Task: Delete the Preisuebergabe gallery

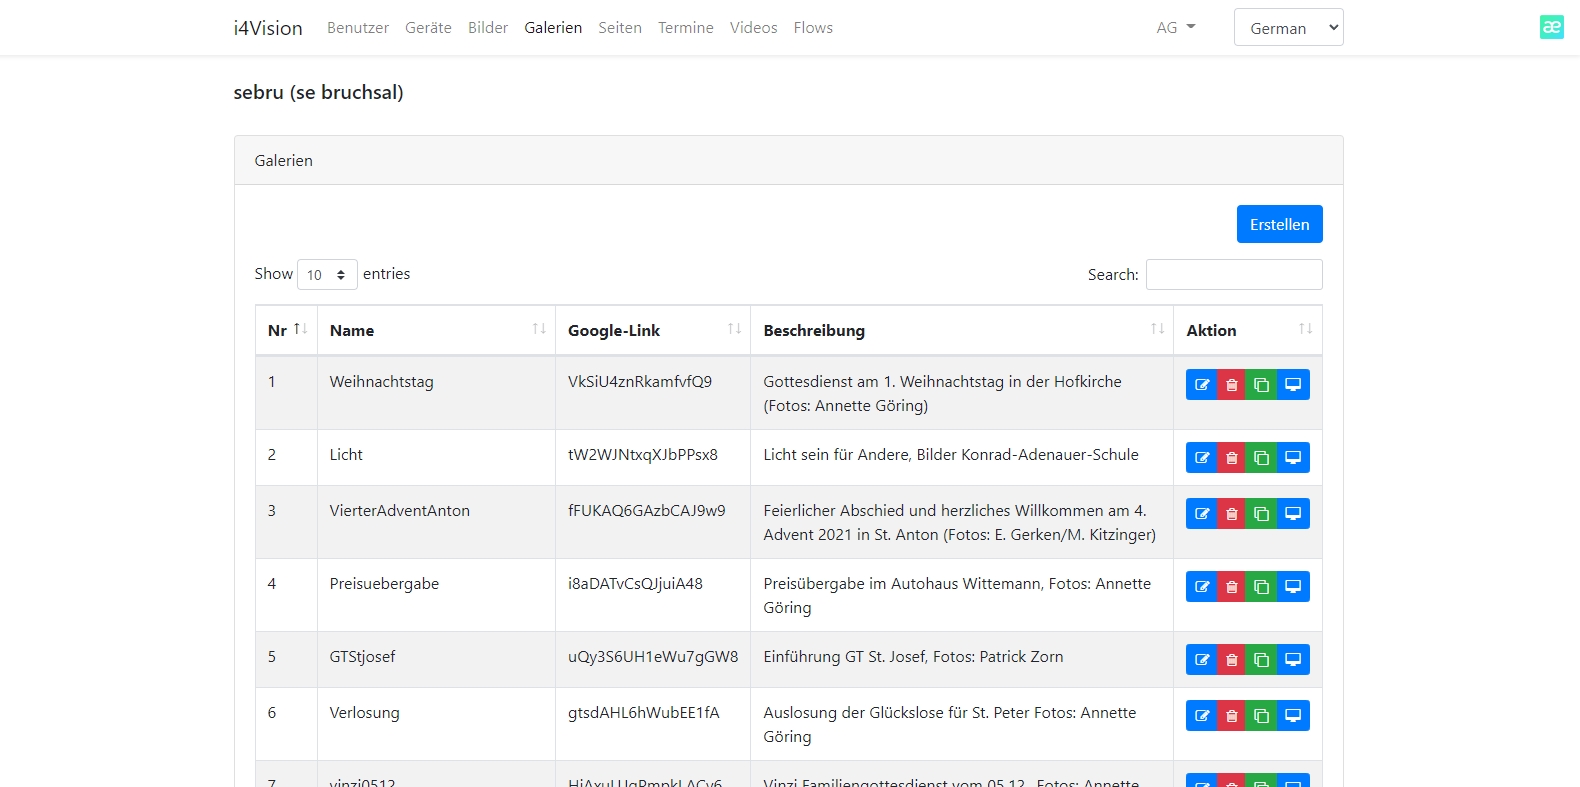Action: [x=1232, y=587]
